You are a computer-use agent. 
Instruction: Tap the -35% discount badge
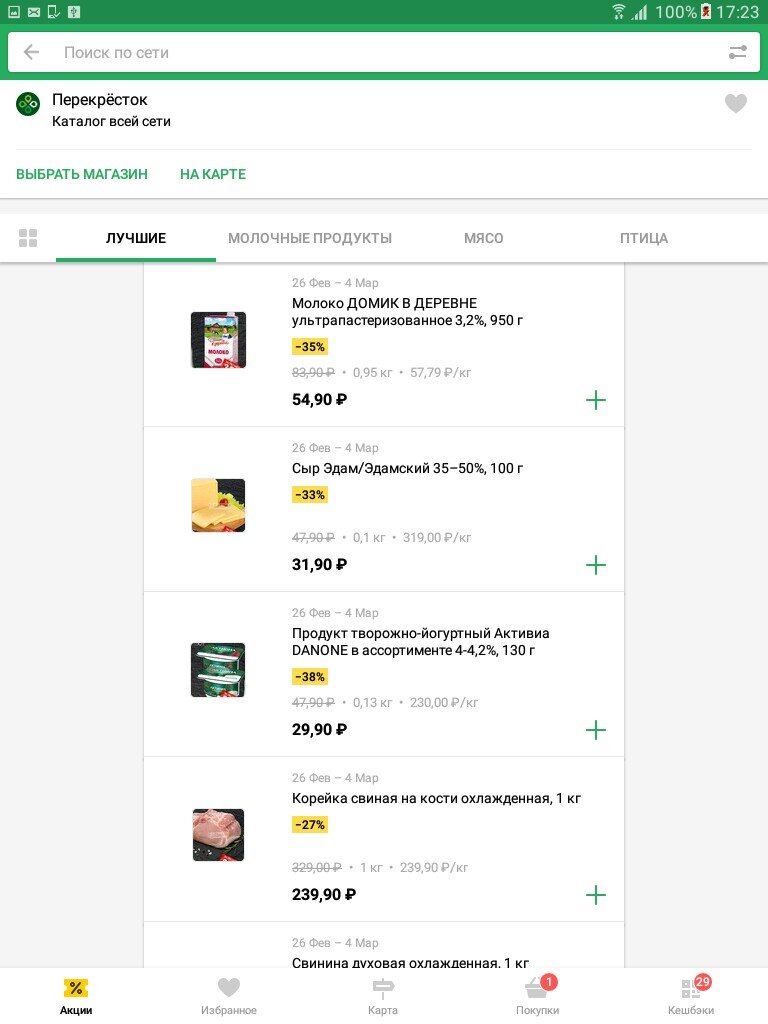pos(310,347)
